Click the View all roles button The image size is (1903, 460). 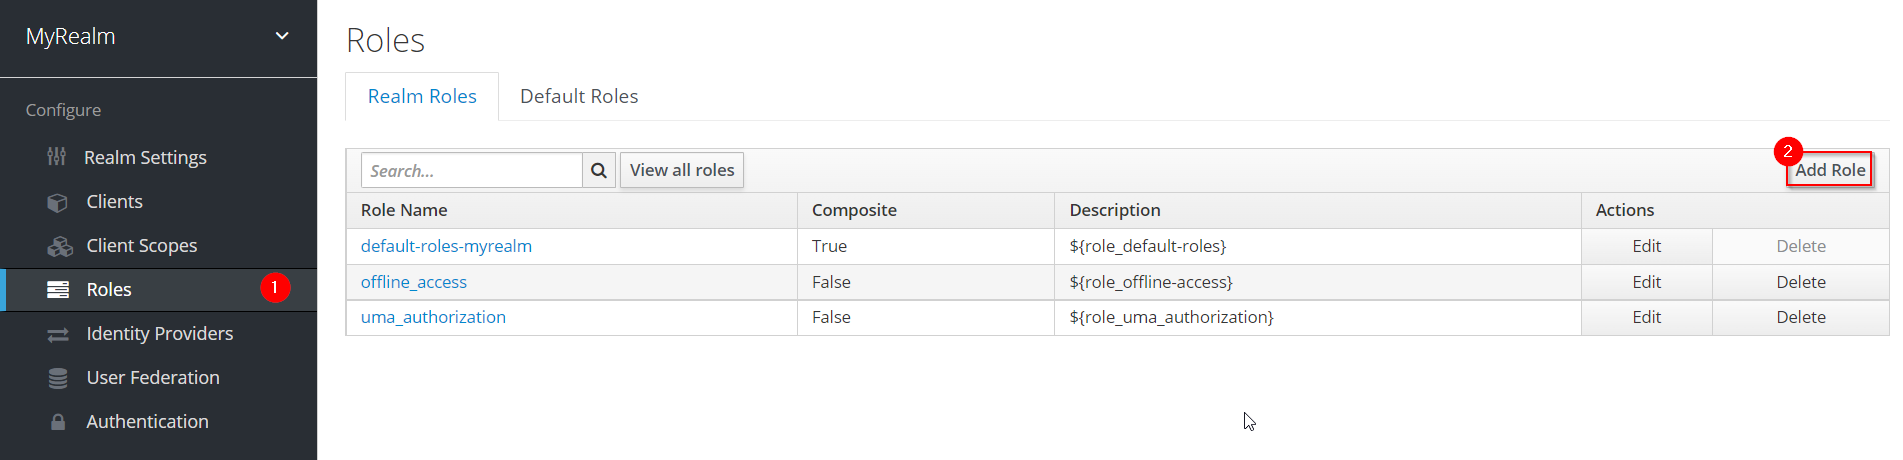click(x=682, y=171)
